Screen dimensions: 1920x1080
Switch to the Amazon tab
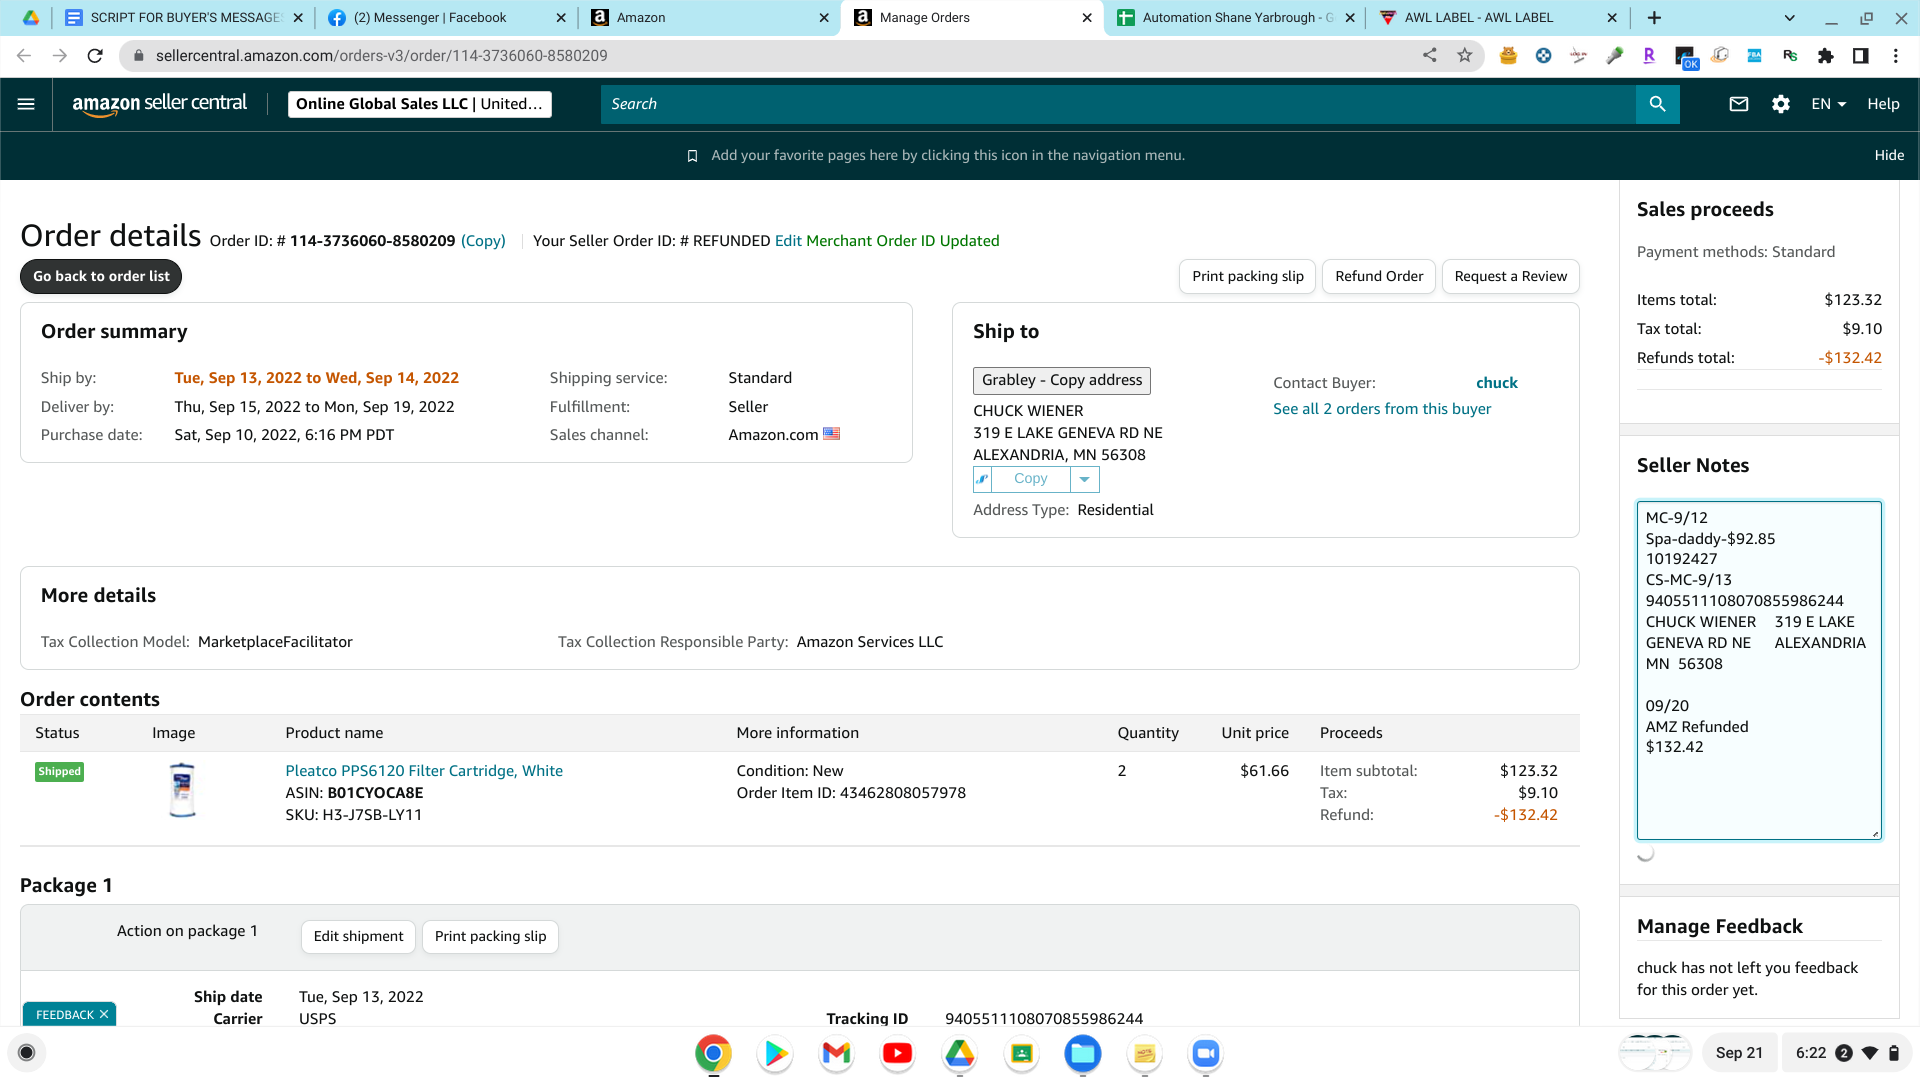(709, 18)
